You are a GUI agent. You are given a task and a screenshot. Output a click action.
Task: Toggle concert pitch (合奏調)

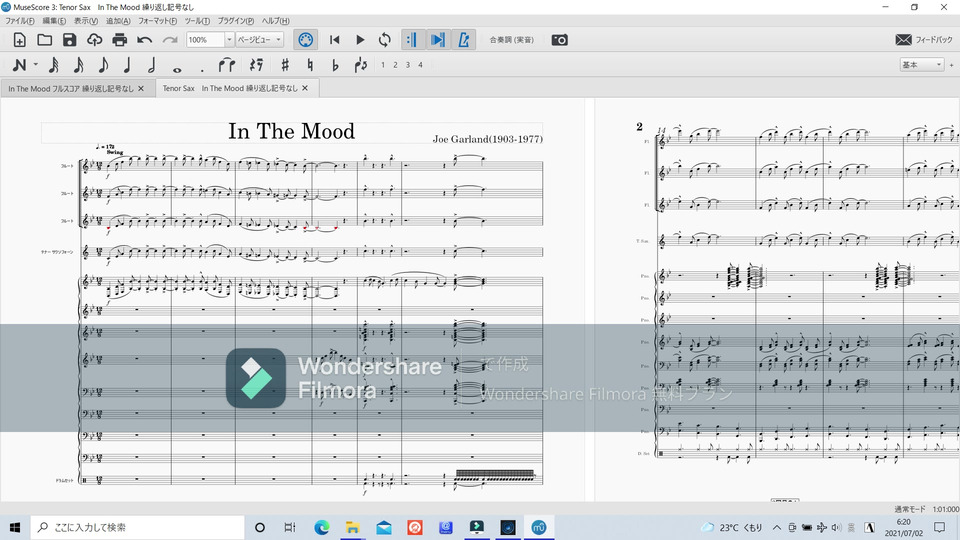511,40
